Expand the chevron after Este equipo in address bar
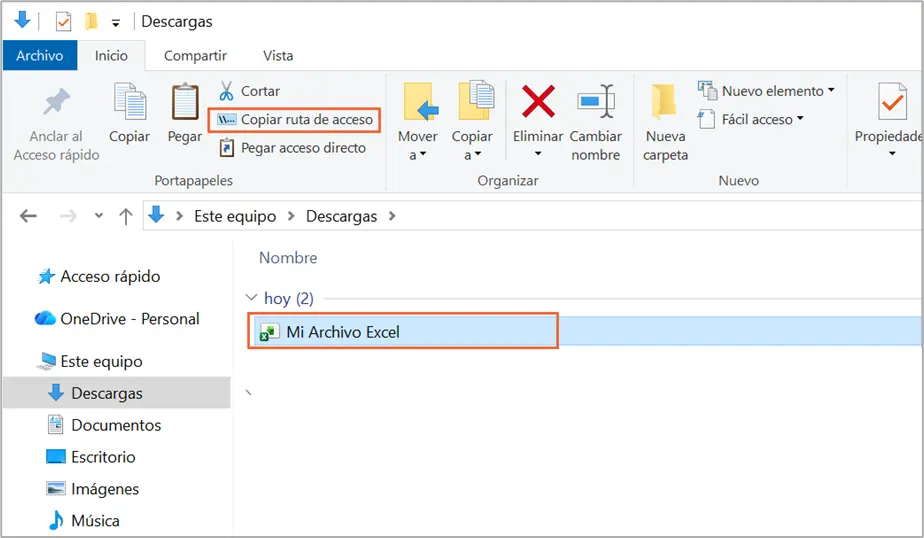The height and width of the screenshot is (538, 924). 291,216
